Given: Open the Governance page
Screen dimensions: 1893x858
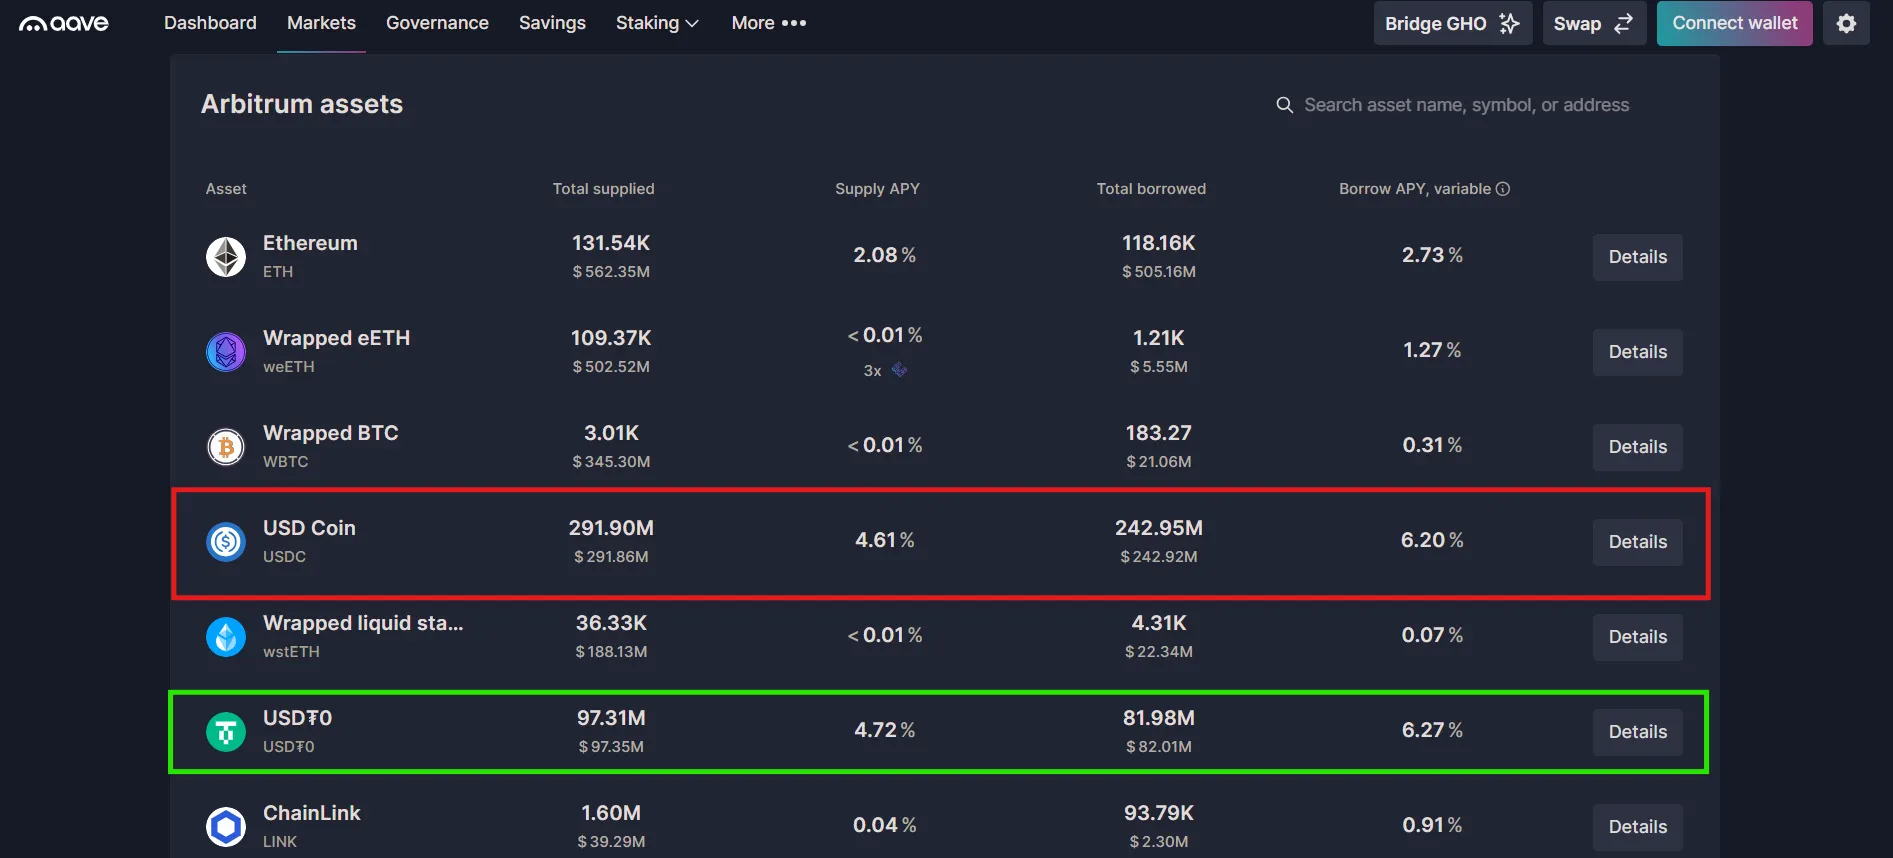Looking at the screenshot, I should [x=437, y=23].
